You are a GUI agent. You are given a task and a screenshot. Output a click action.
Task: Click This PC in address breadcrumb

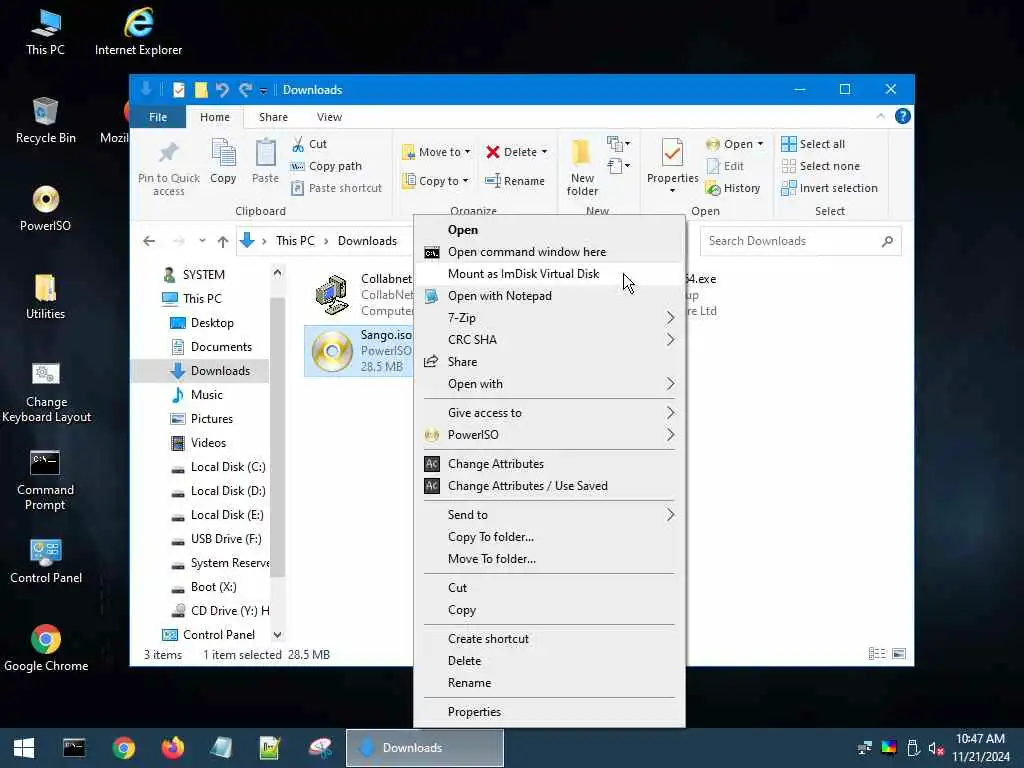[x=295, y=241]
